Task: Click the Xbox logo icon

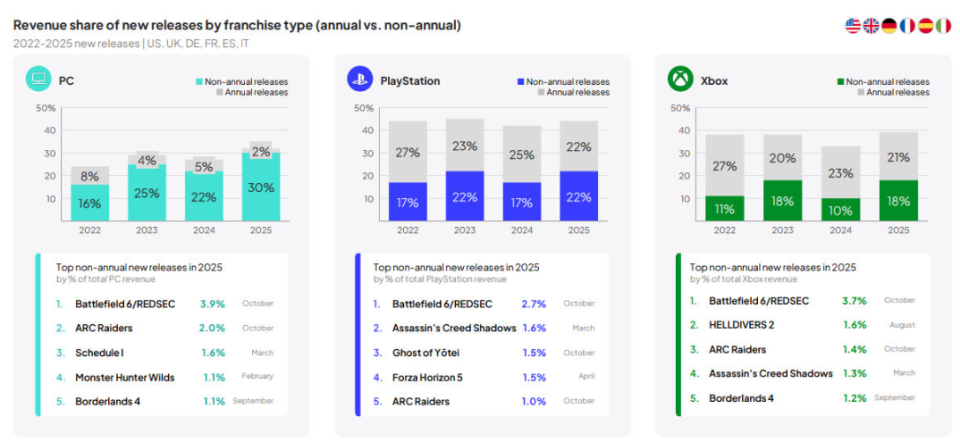Action: [x=680, y=79]
